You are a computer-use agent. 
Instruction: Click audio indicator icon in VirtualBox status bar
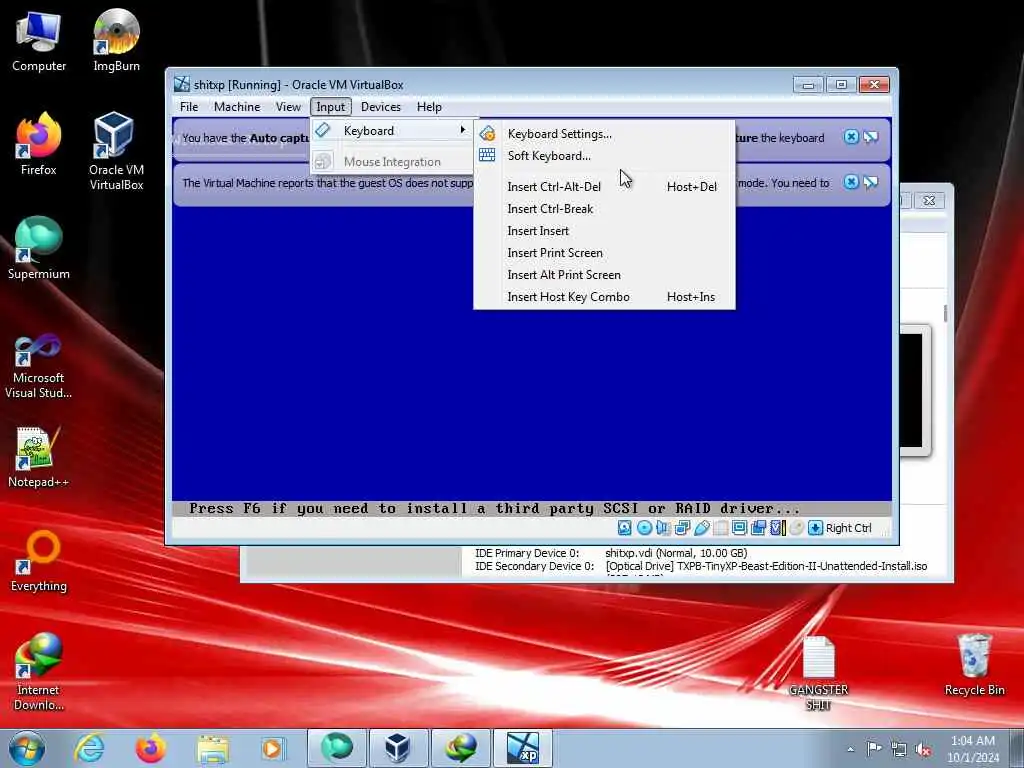tap(663, 528)
